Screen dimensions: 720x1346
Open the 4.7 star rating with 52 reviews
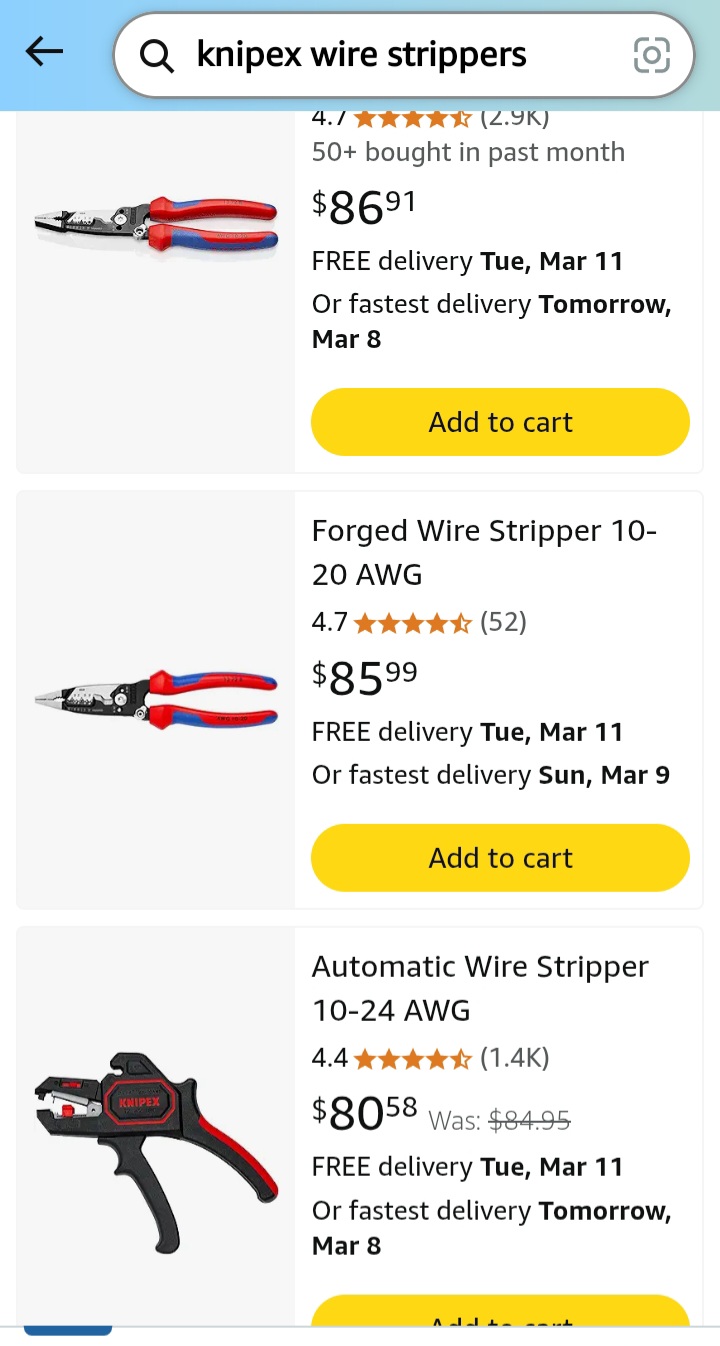click(418, 623)
